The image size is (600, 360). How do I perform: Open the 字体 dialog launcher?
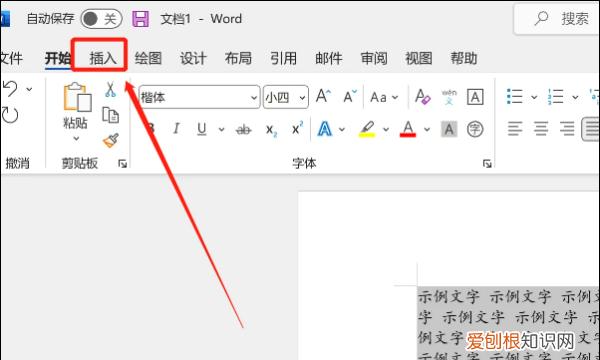coord(487,164)
